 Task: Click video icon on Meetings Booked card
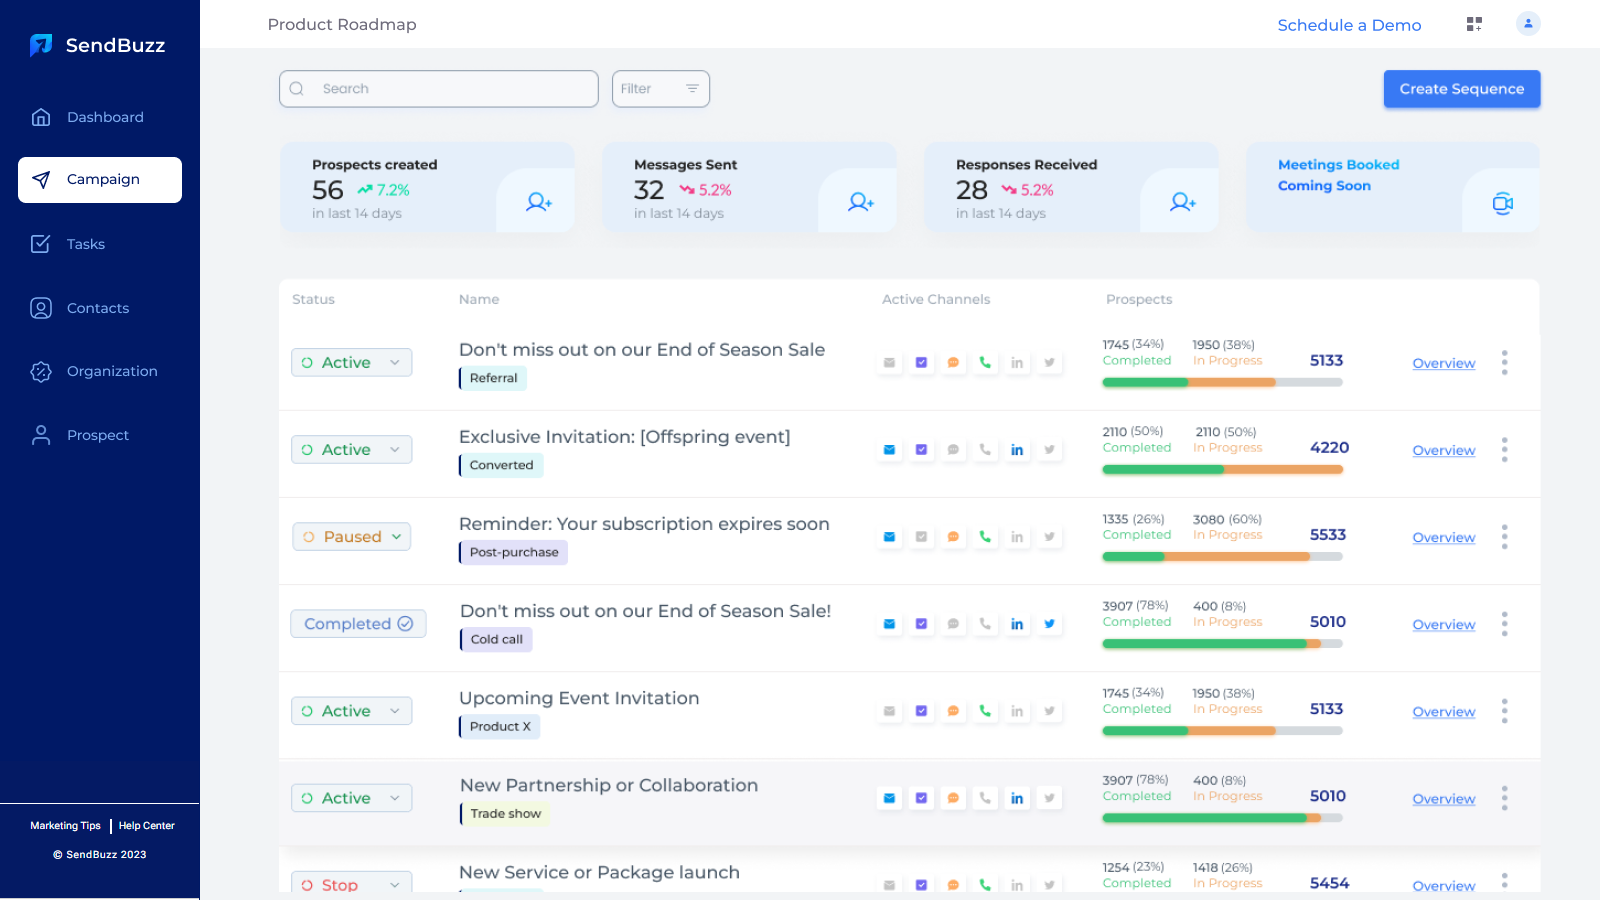(x=1502, y=204)
